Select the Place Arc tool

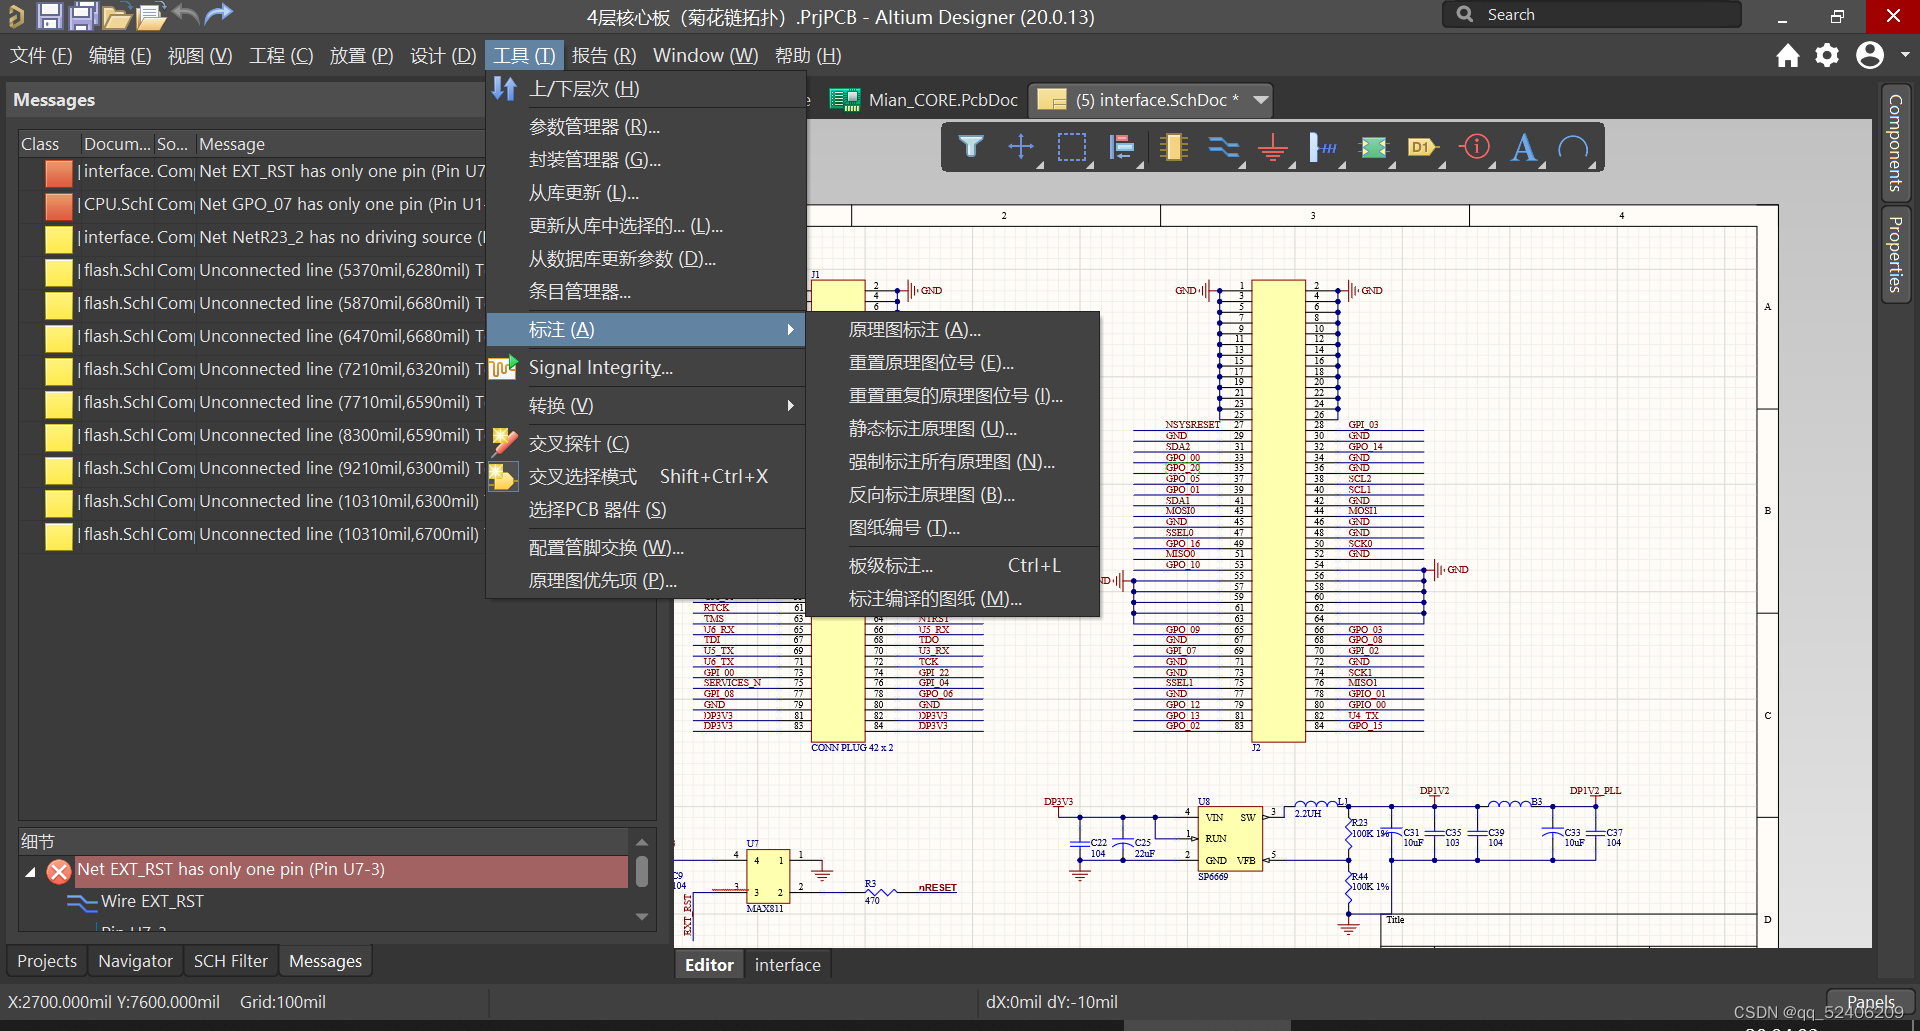tap(1572, 148)
